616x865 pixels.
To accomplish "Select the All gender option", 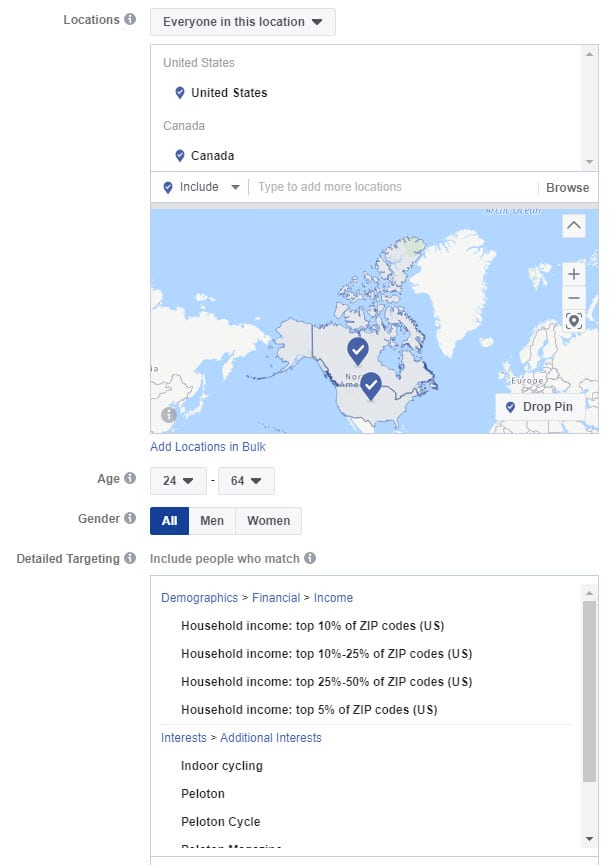I will (x=169, y=521).
